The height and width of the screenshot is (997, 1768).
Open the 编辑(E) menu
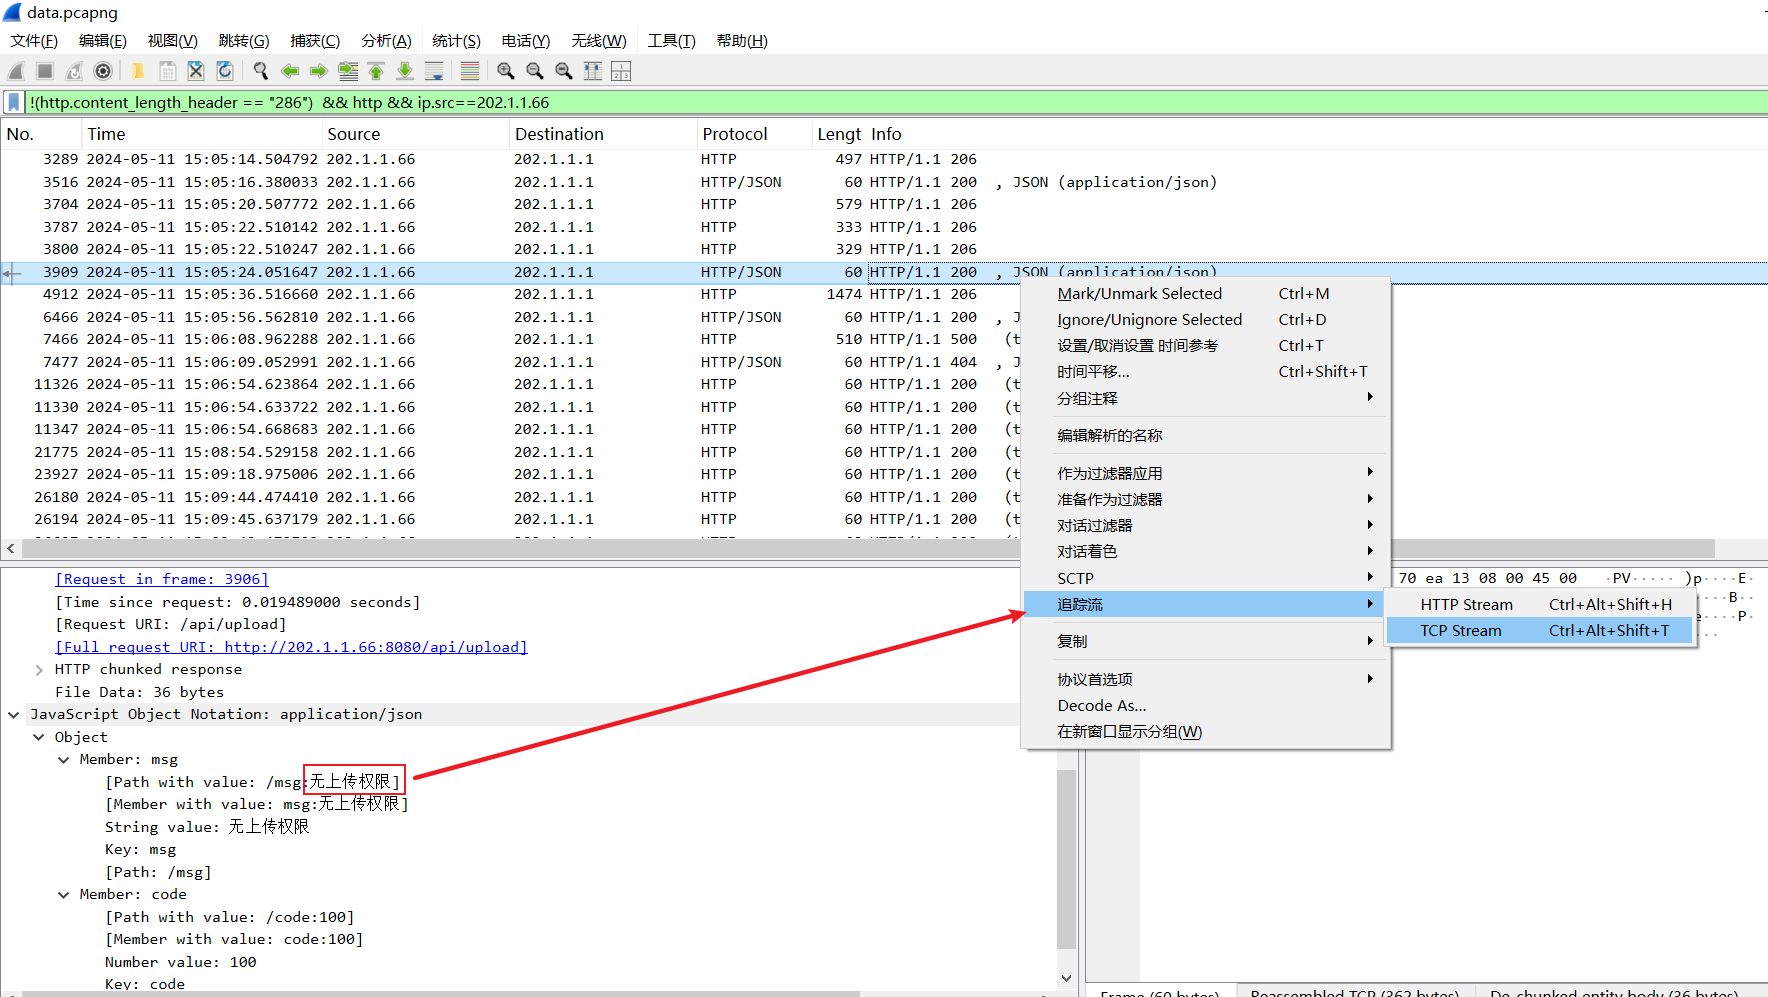(x=103, y=41)
